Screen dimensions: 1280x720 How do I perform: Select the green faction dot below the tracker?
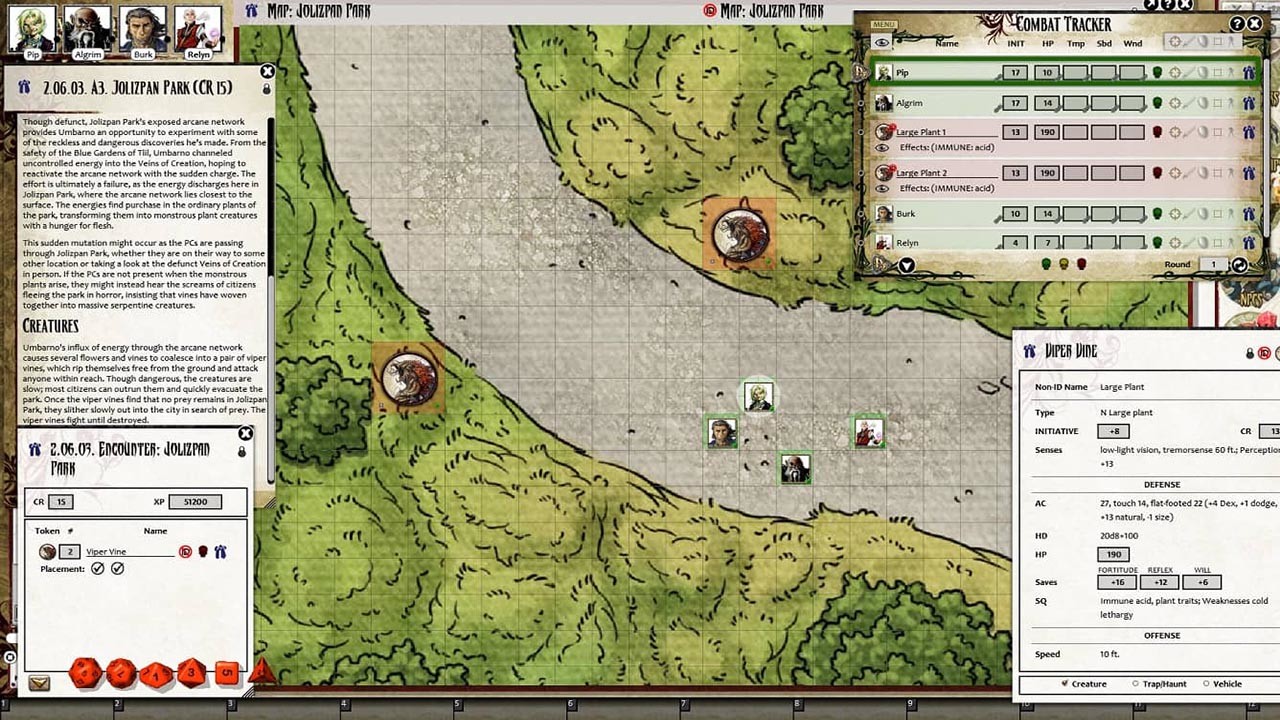tap(1046, 265)
